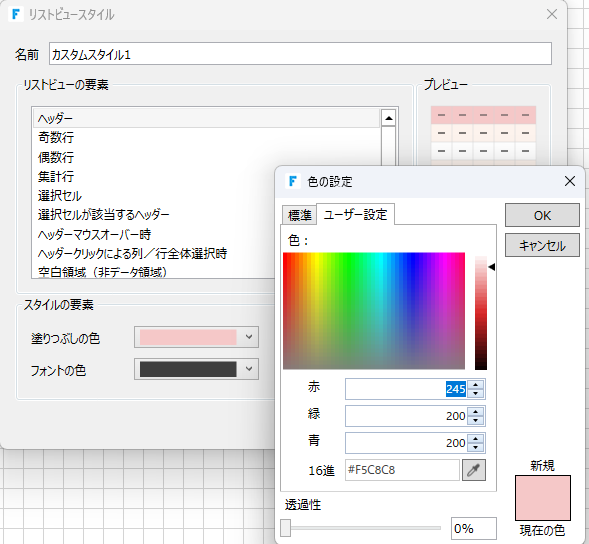Screen dimensions: 589x544
Task: Expand the フォントの色 dropdown
Action: coord(249,369)
